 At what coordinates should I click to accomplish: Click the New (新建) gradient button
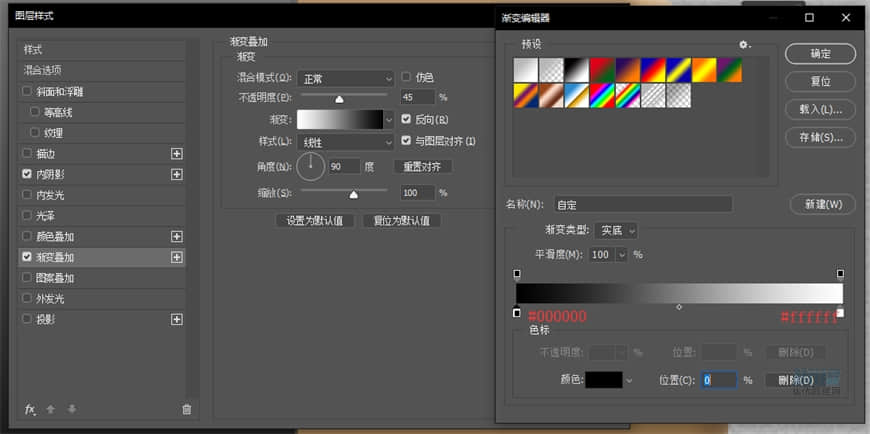(823, 204)
